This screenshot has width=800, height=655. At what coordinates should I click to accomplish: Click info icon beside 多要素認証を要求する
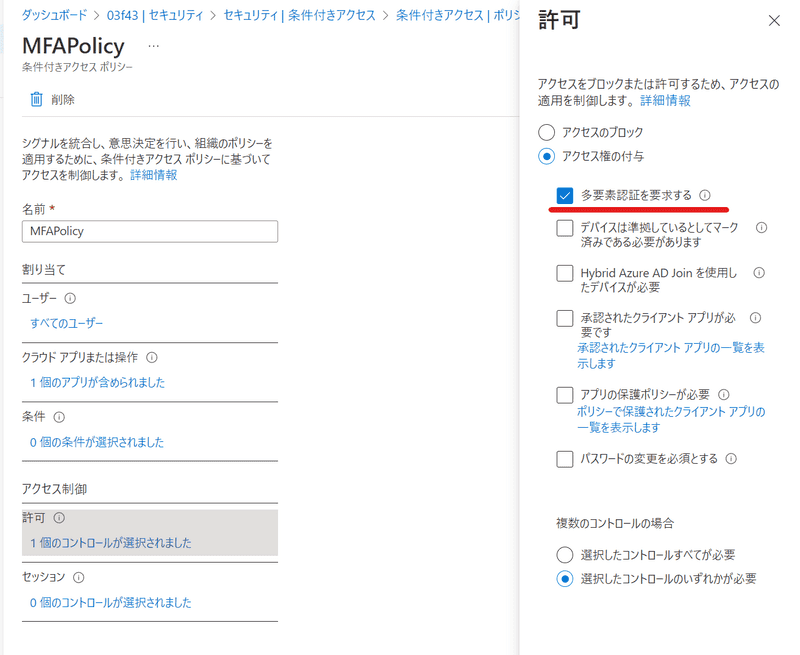[x=705, y=195]
